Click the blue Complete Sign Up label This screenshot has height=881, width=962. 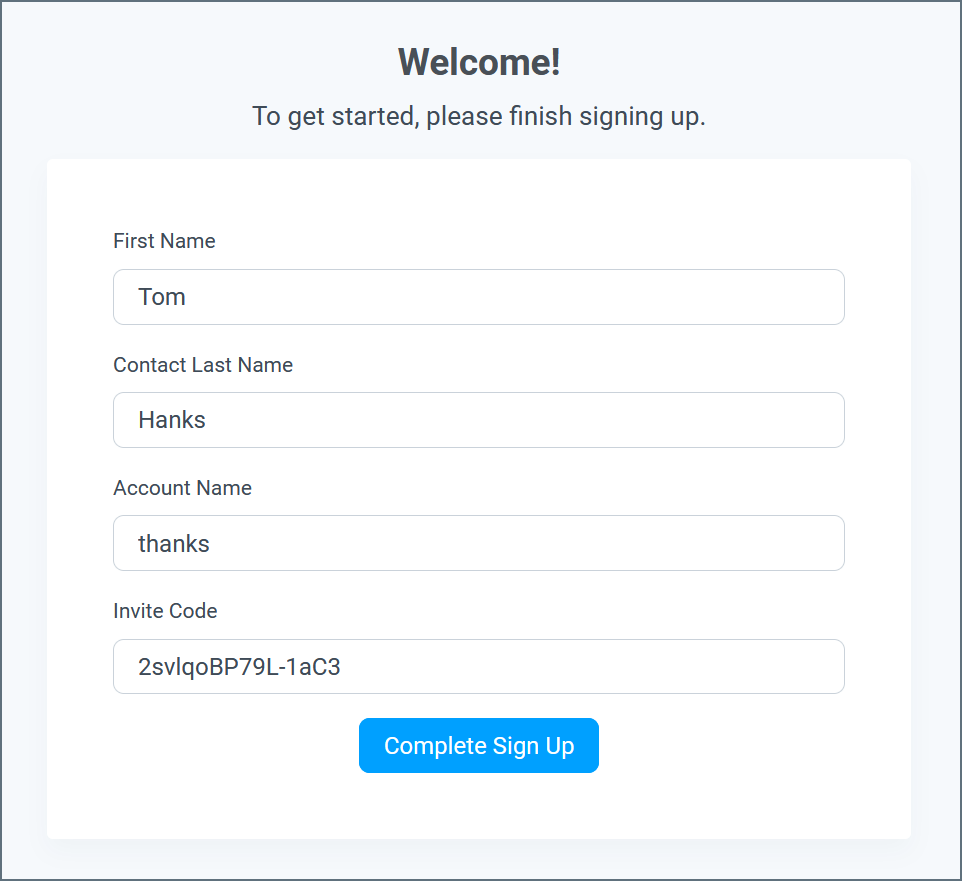(x=478, y=745)
